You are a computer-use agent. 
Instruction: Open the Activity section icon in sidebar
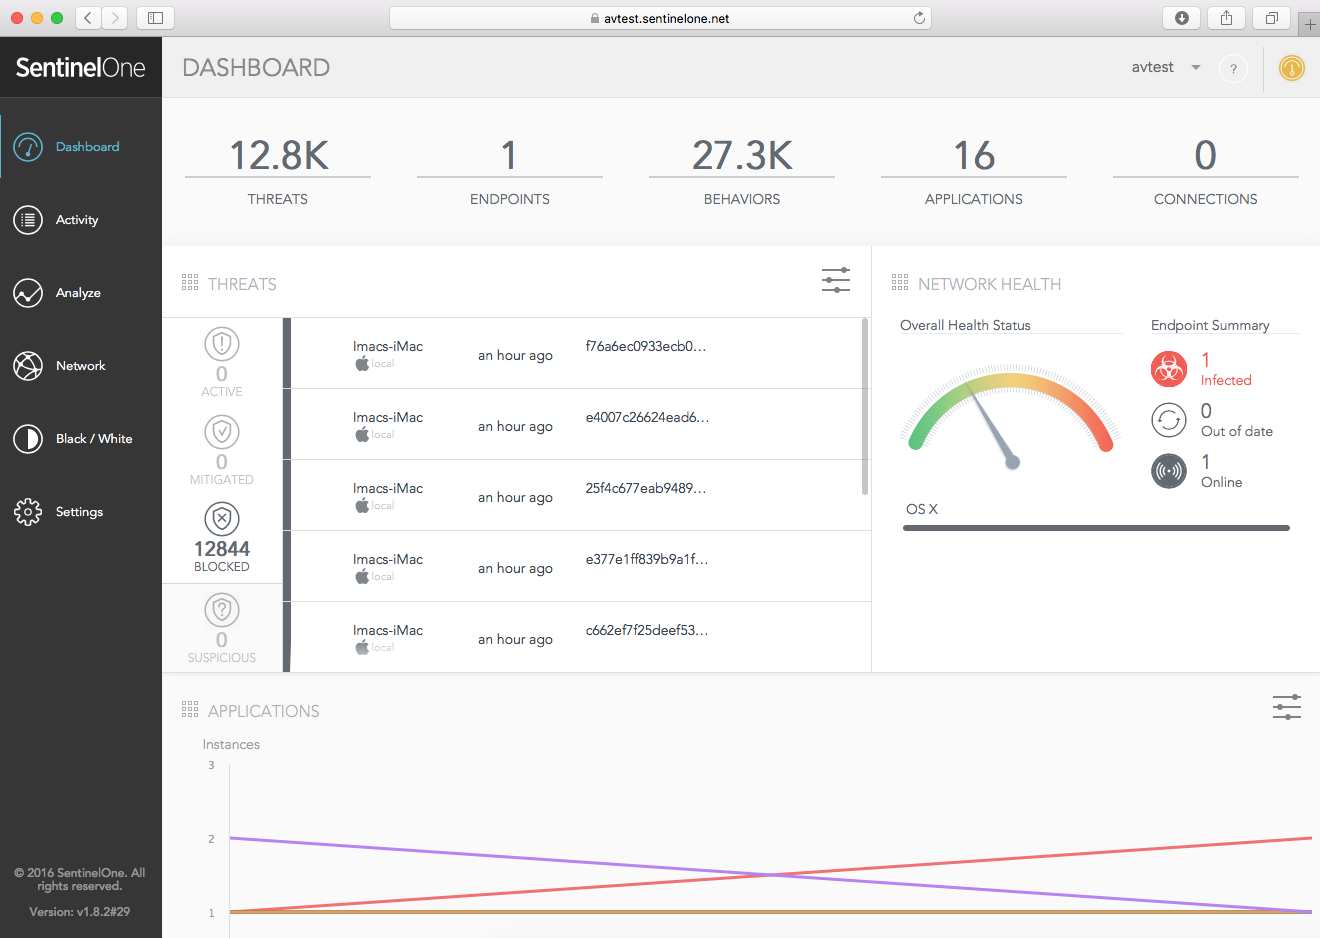[x=28, y=220]
